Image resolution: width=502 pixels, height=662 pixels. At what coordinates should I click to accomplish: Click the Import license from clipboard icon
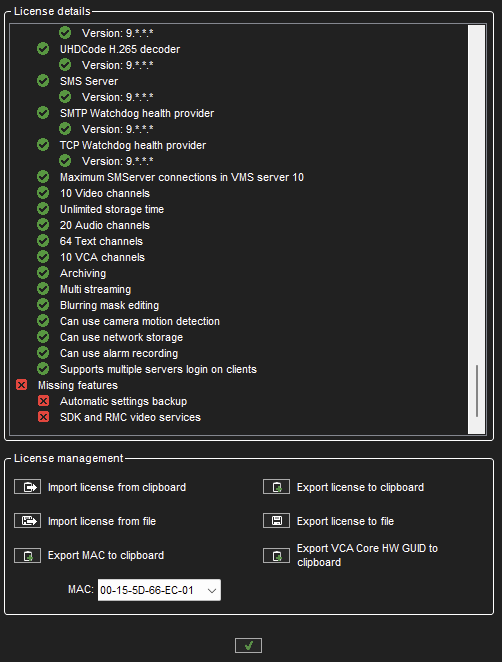pos(27,487)
